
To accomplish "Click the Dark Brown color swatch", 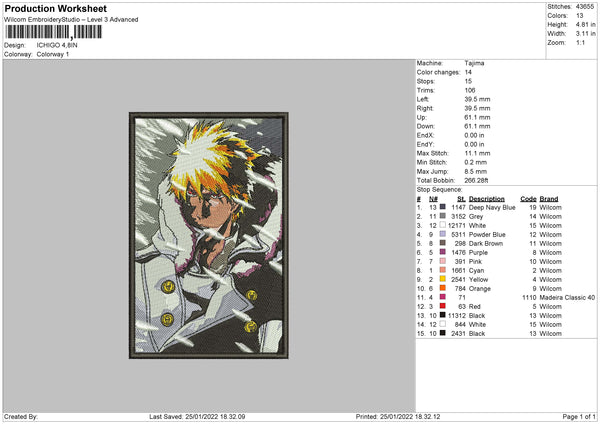I will click(x=443, y=243).
